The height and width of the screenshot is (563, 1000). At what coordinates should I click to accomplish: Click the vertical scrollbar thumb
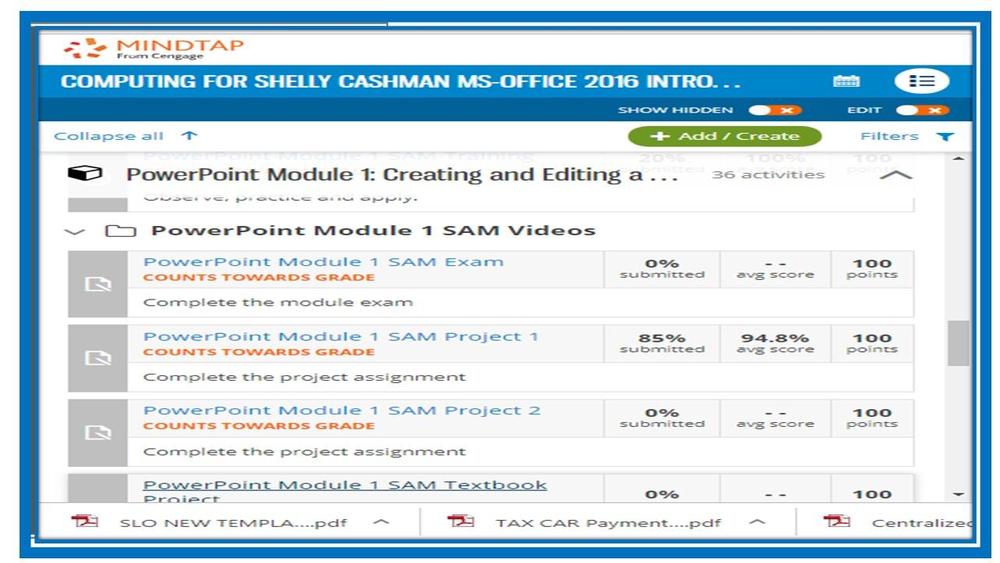[x=958, y=343]
